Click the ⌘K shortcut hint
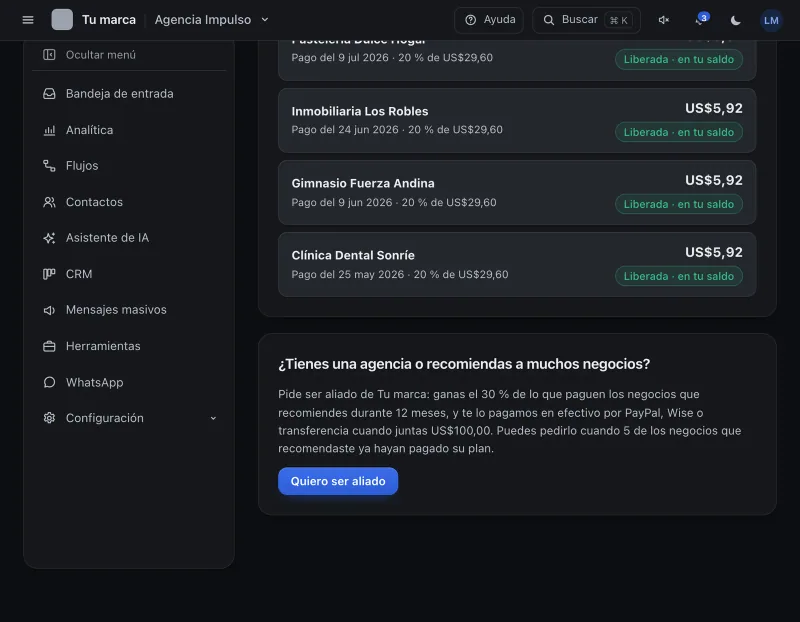Screen dimensions: 800x622 618,20
